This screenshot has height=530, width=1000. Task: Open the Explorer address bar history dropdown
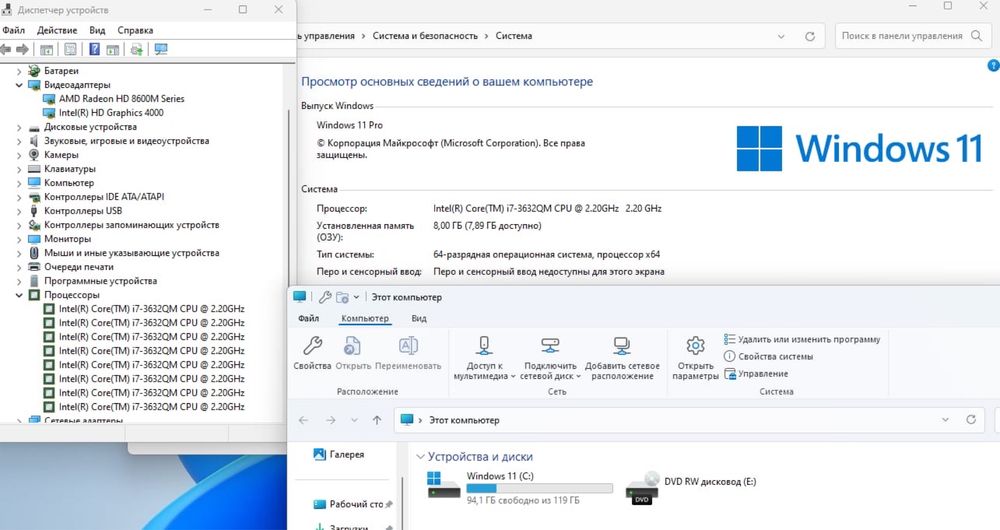click(x=945, y=420)
